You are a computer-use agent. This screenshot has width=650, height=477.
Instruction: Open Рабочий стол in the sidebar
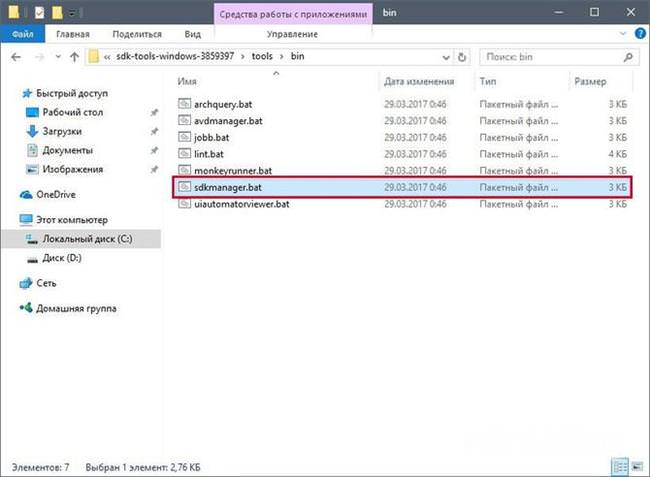pos(73,112)
